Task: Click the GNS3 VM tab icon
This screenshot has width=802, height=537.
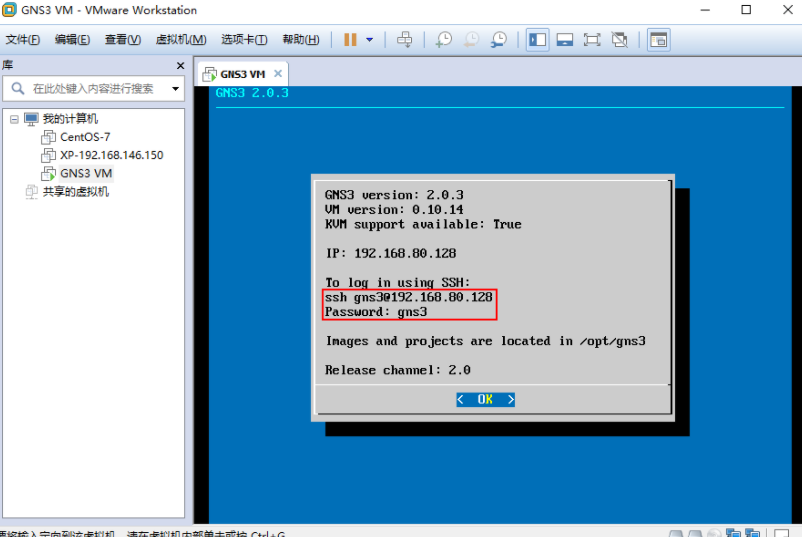Action: pyautogui.click(x=209, y=75)
